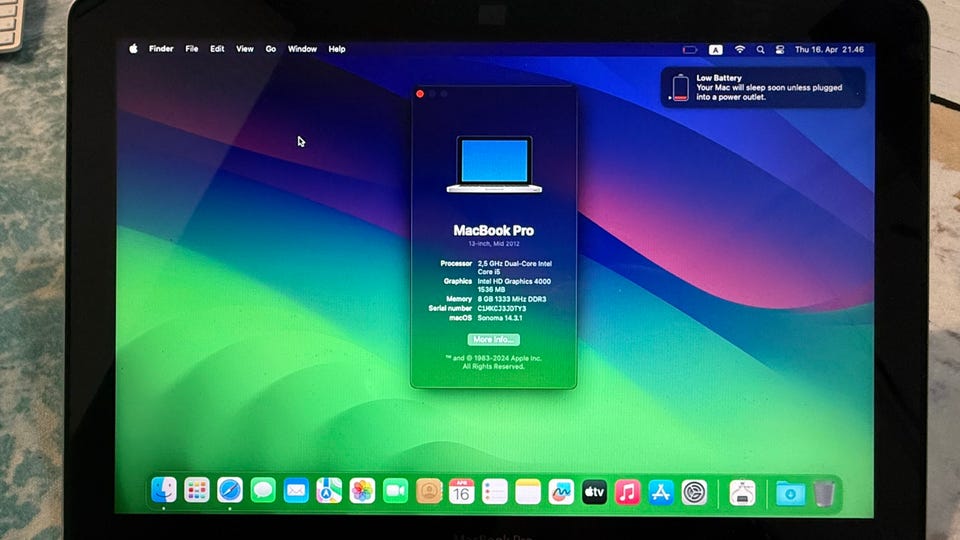Click the MacBook Pro title text
Image resolution: width=960 pixels, height=540 pixels.
click(493, 231)
